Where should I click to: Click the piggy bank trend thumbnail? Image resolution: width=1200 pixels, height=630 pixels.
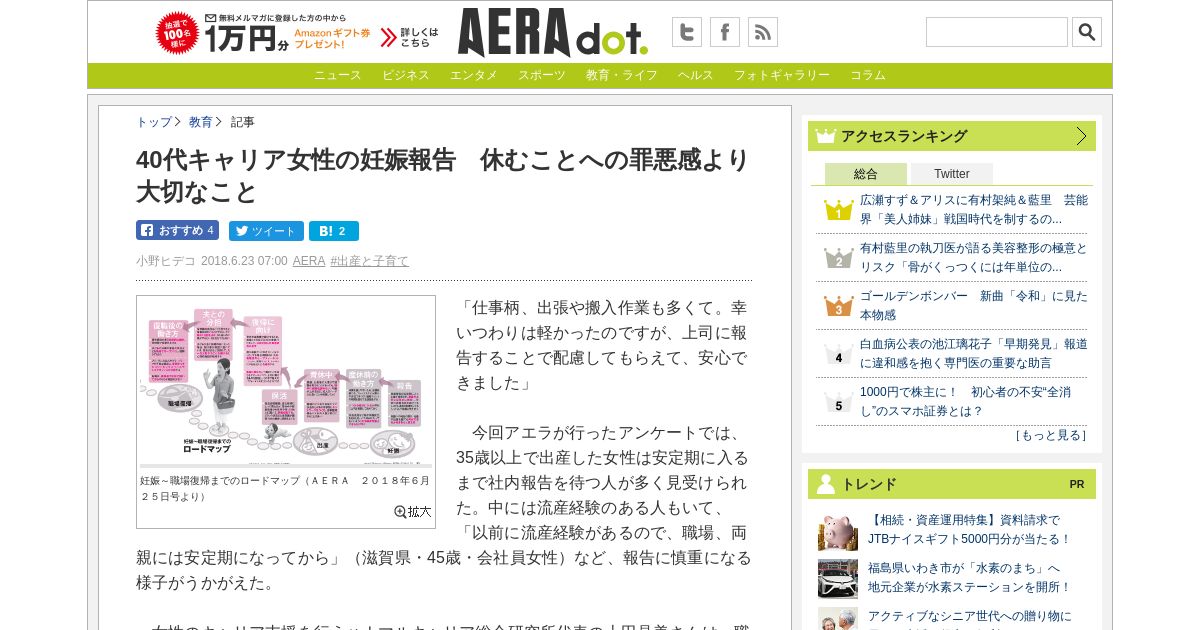838,531
